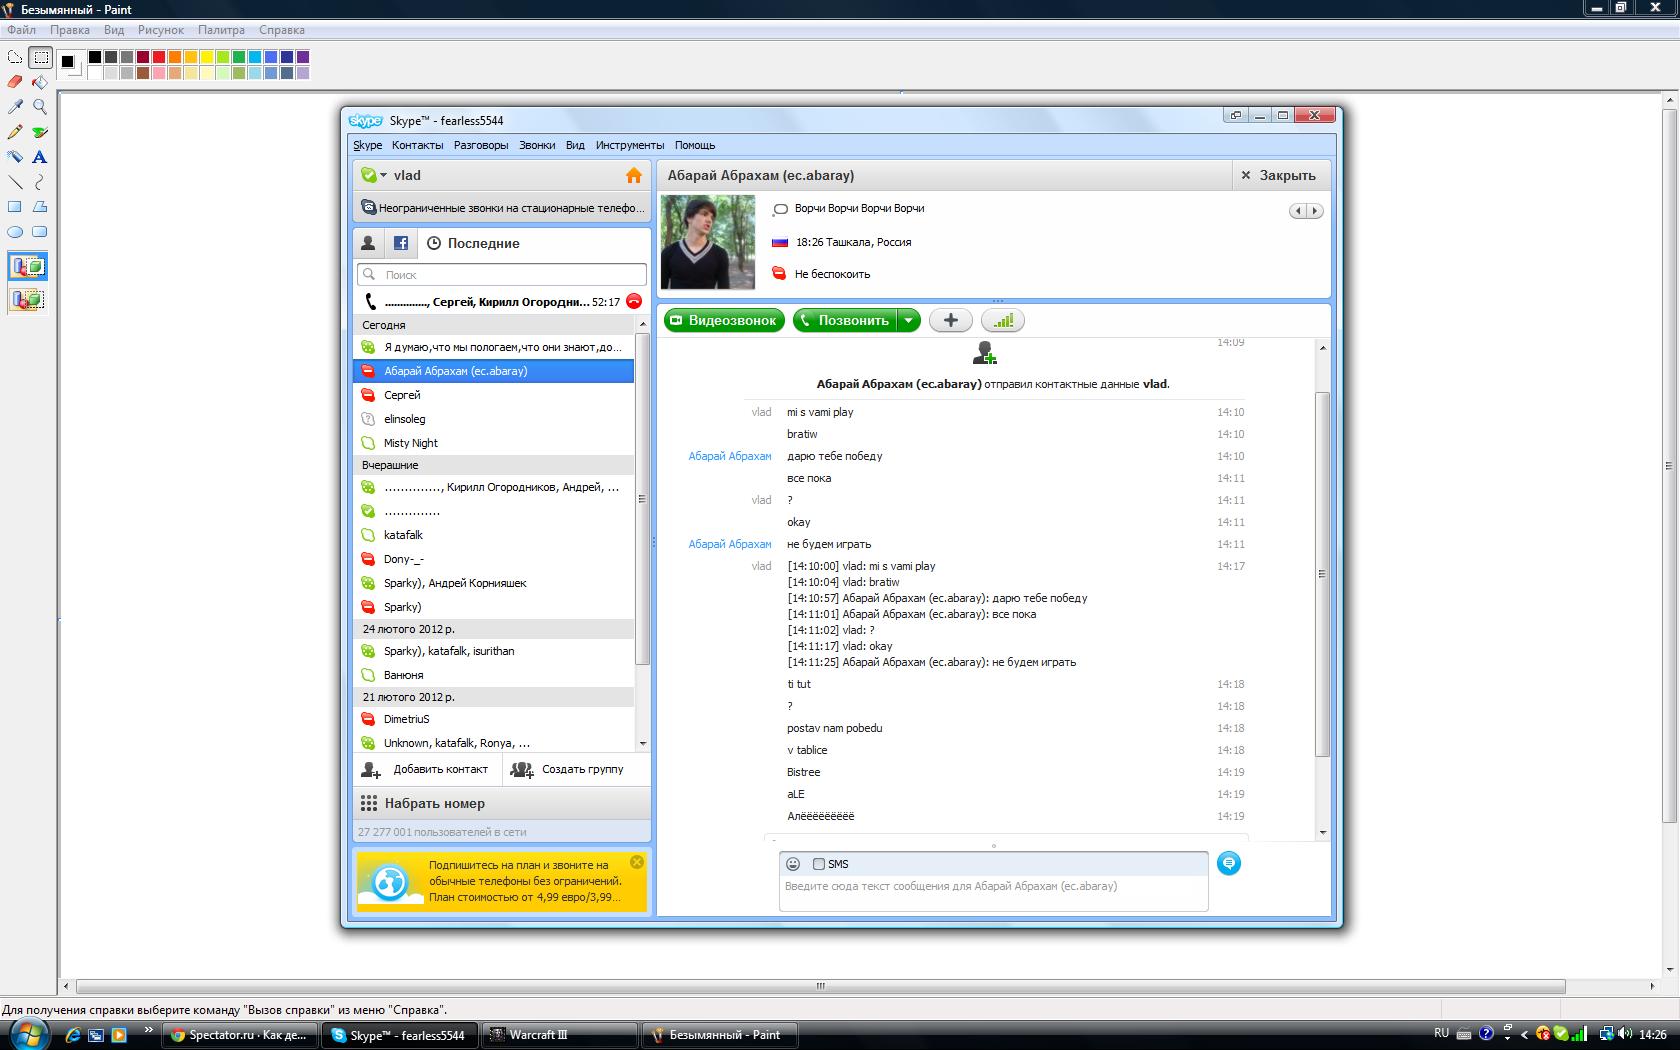
Task: Switch to the Последние tab
Action: pyautogui.click(x=473, y=243)
